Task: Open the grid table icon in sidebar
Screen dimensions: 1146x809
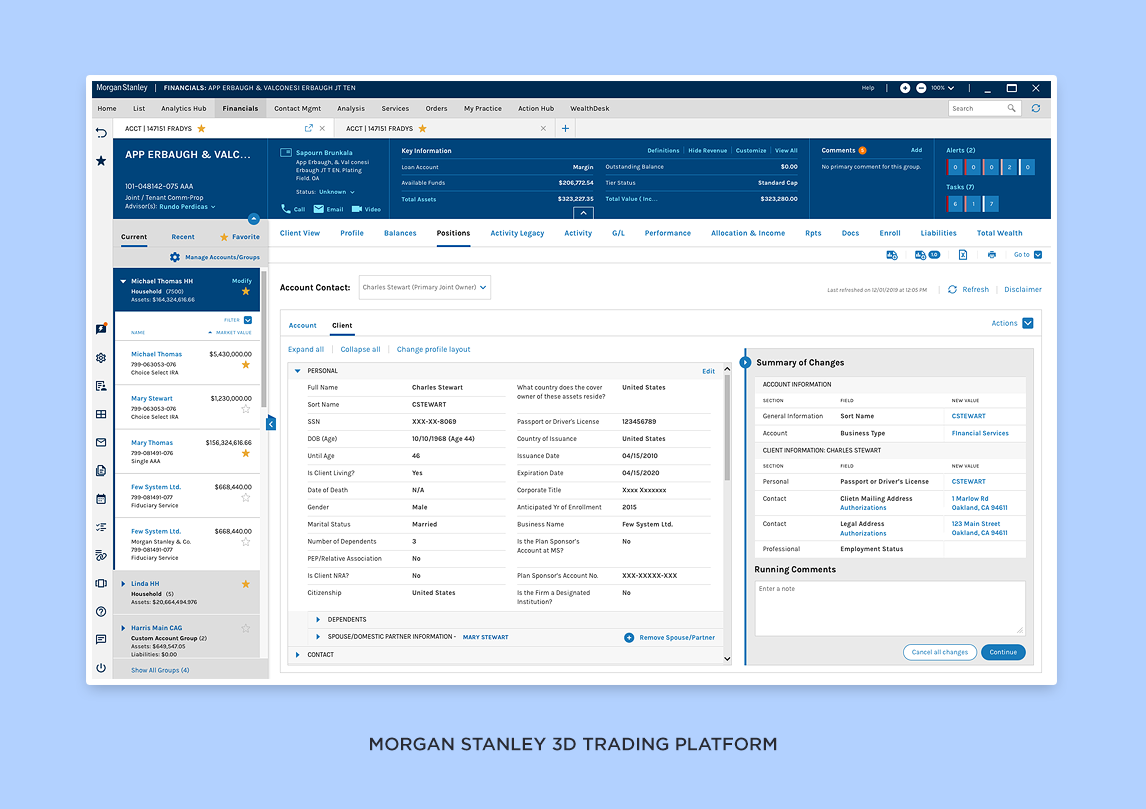Action: click(x=101, y=414)
